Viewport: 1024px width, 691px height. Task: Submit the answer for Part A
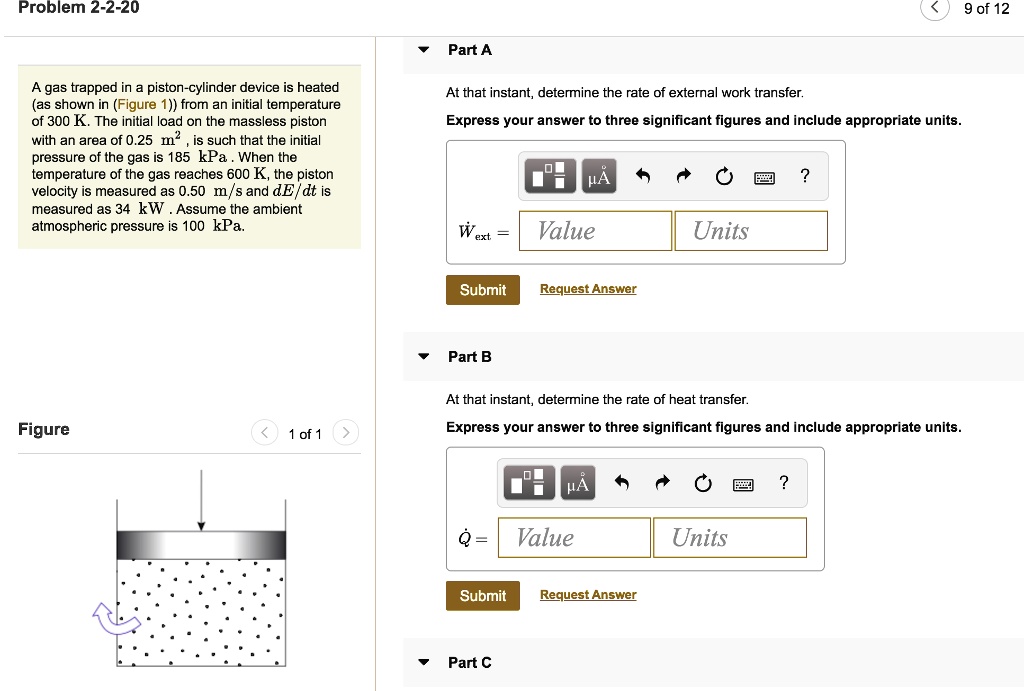pos(482,289)
